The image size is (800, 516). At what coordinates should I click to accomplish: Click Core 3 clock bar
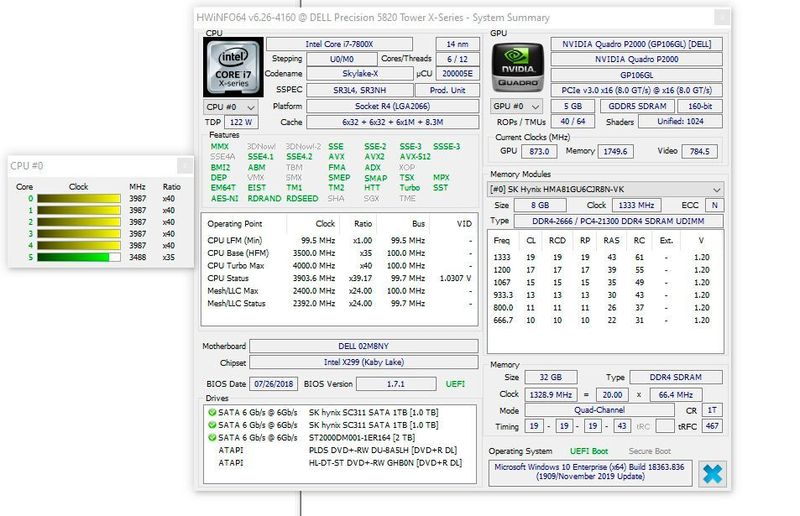pyautogui.click(x=79, y=234)
